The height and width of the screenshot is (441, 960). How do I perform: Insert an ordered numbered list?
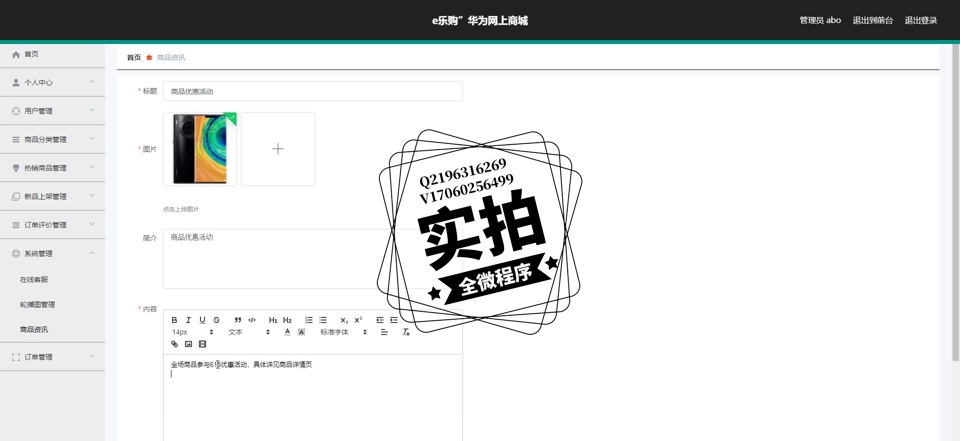point(309,320)
